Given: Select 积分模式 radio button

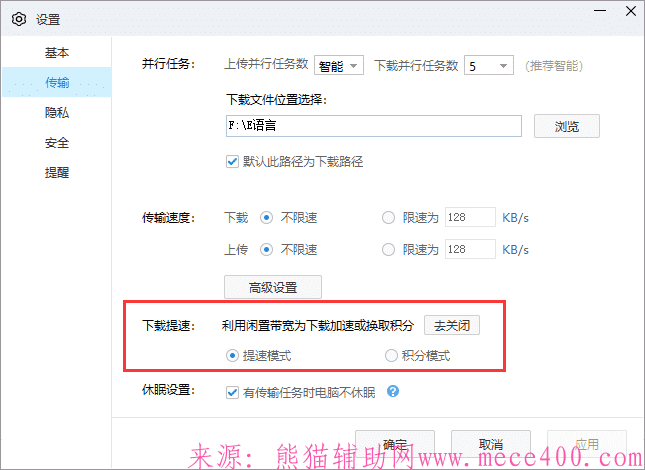Looking at the screenshot, I should pyautogui.click(x=391, y=355).
